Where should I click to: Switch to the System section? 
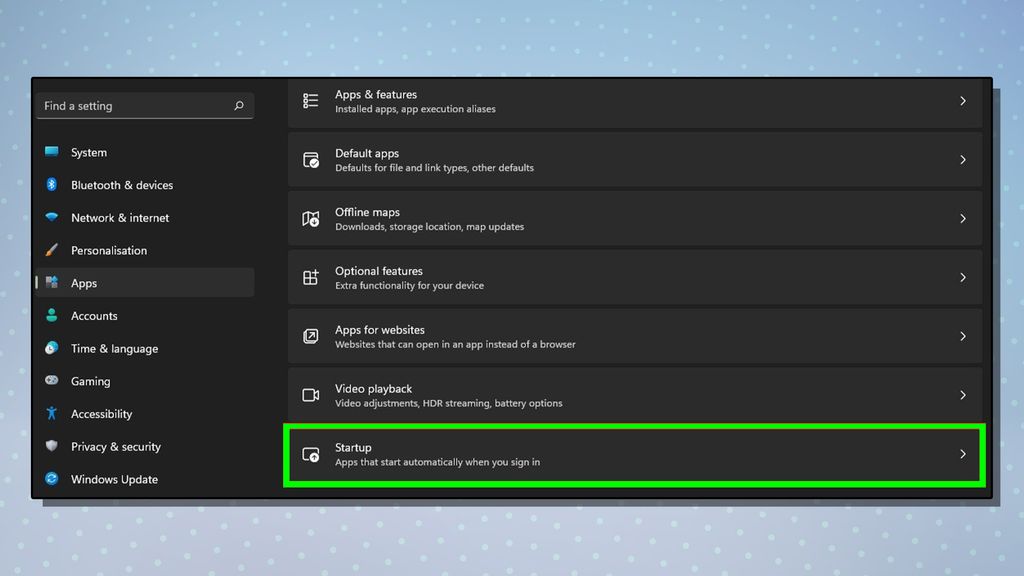[88, 152]
